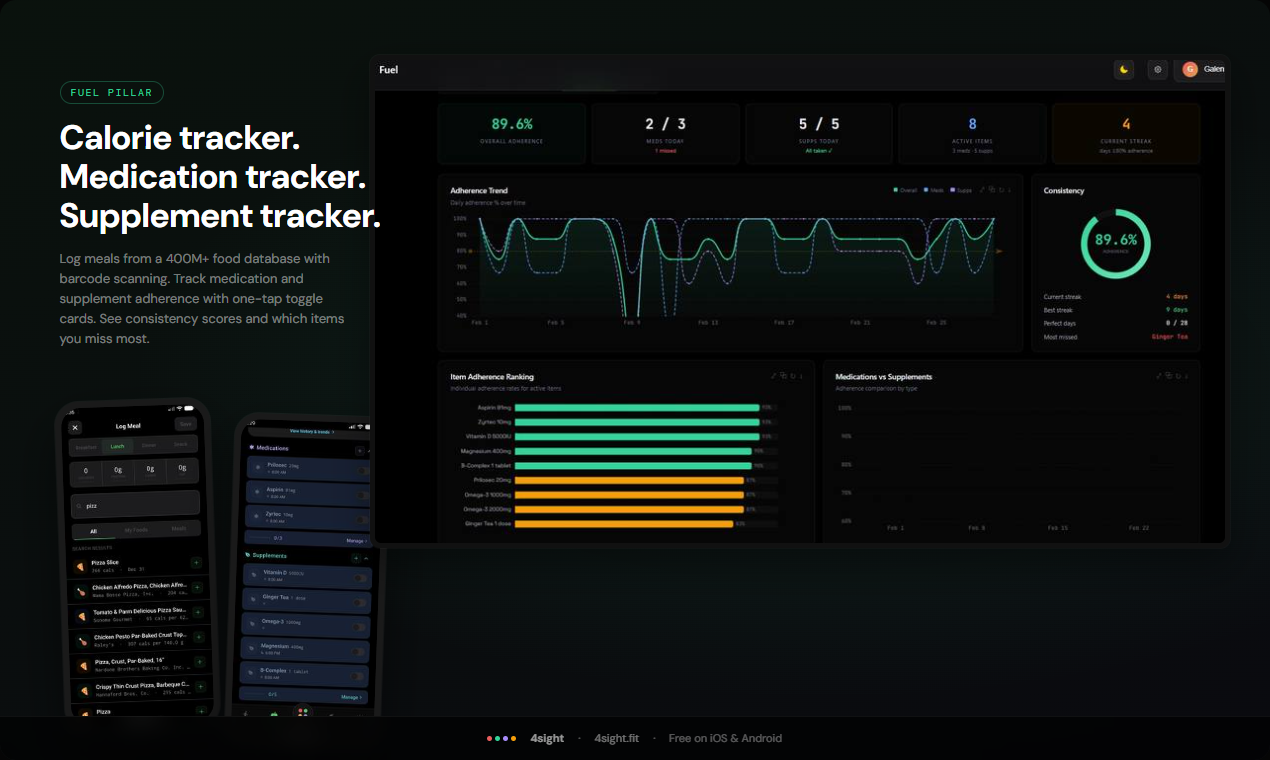Open the 4sight.fit link in footer
Image resolution: width=1270 pixels, height=760 pixels.
pyautogui.click(x=616, y=738)
